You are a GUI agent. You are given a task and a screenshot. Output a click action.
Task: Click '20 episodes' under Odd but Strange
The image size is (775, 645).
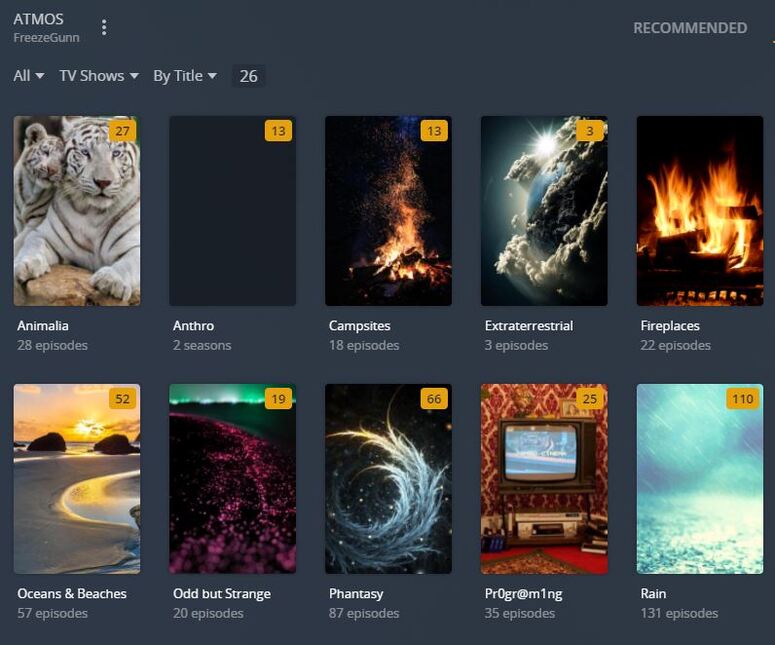(208, 613)
